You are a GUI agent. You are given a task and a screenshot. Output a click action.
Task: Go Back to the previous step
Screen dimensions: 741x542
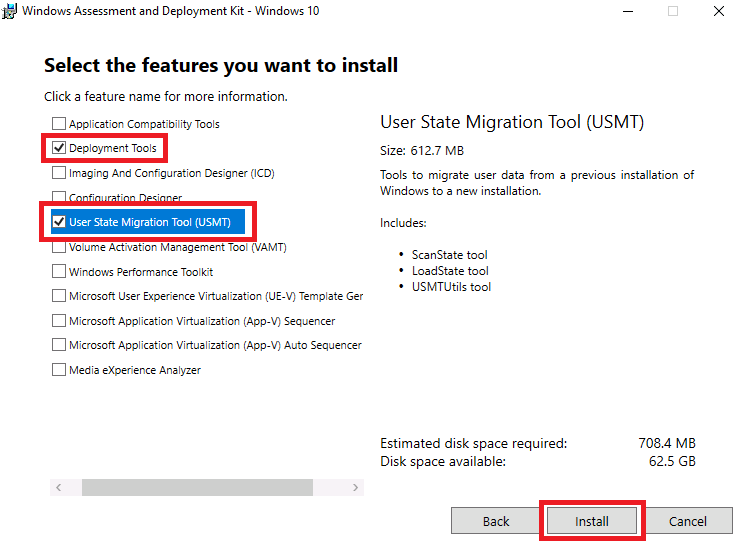point(496,521)
